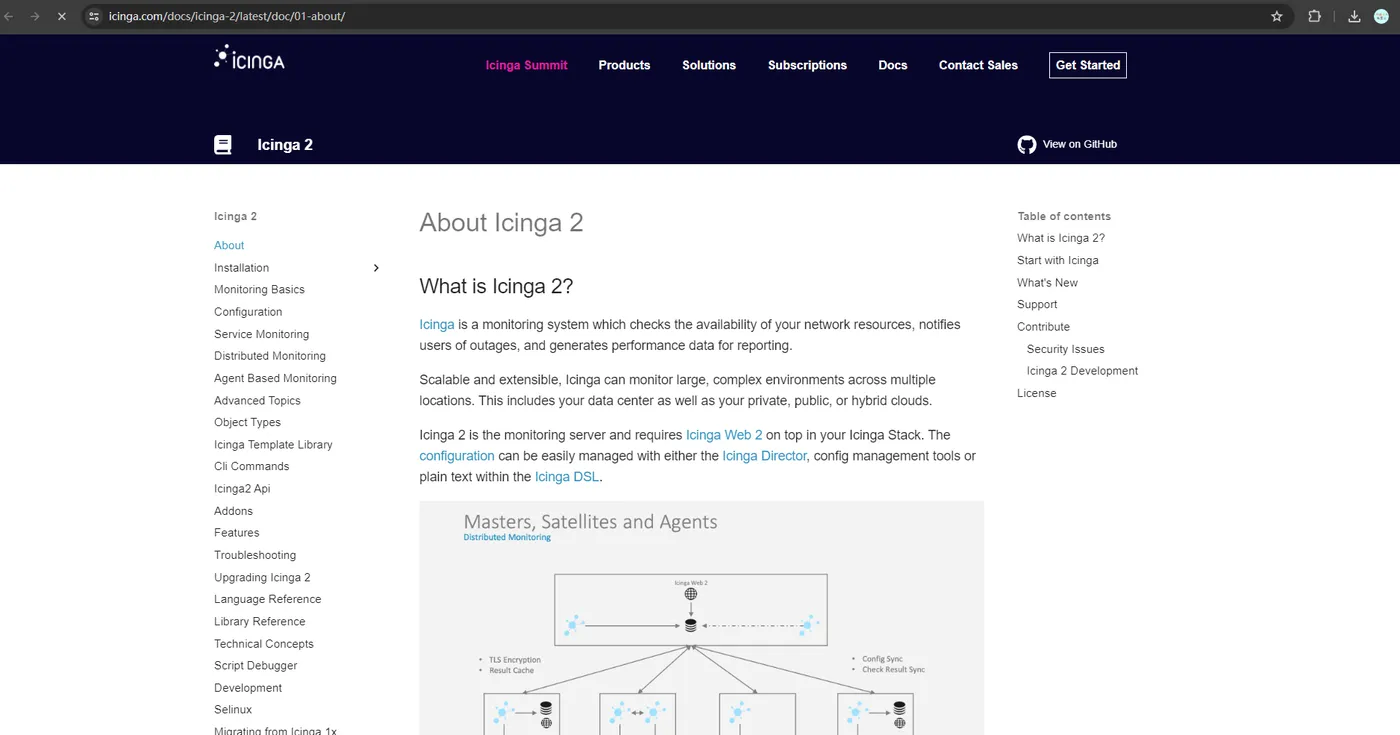
Task: Click Icinga 2 title in dark banner
Action: [285, 145]
